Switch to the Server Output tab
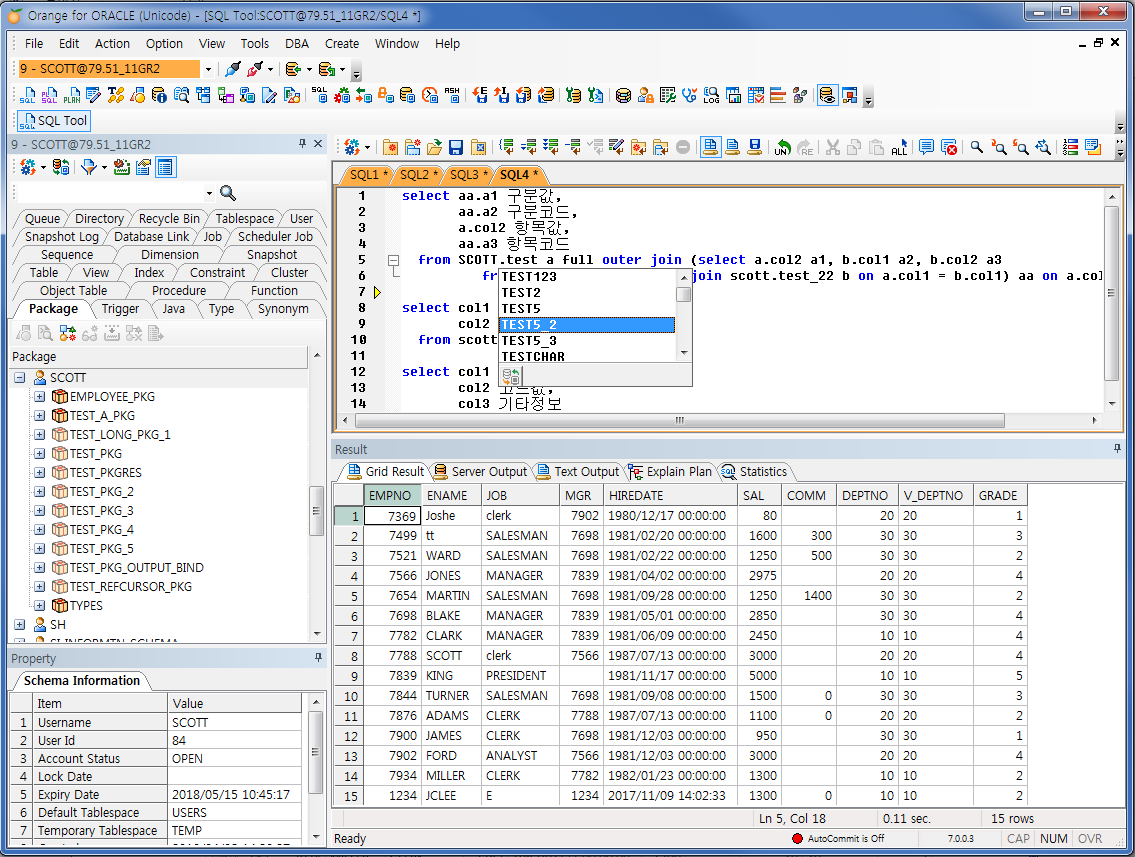Viewport: 1135px width, 857px height. click(481, 471)
